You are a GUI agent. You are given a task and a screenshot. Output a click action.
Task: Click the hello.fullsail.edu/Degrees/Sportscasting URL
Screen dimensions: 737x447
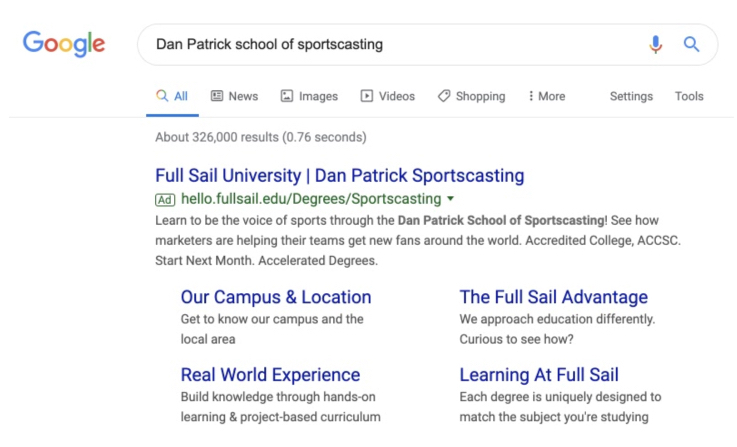[311, 199]
